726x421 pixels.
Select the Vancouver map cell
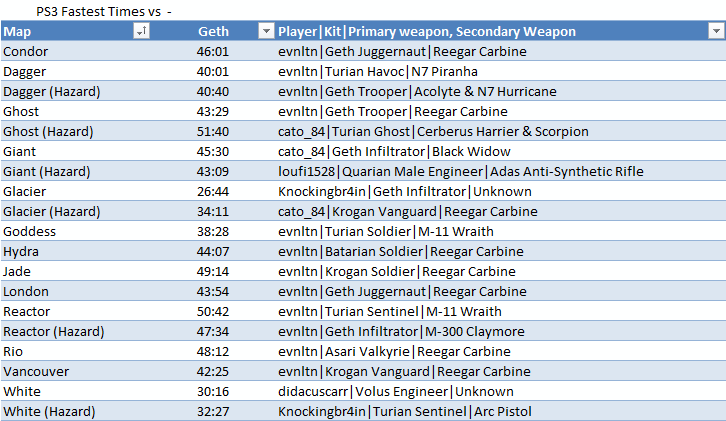tap(76, 371)
